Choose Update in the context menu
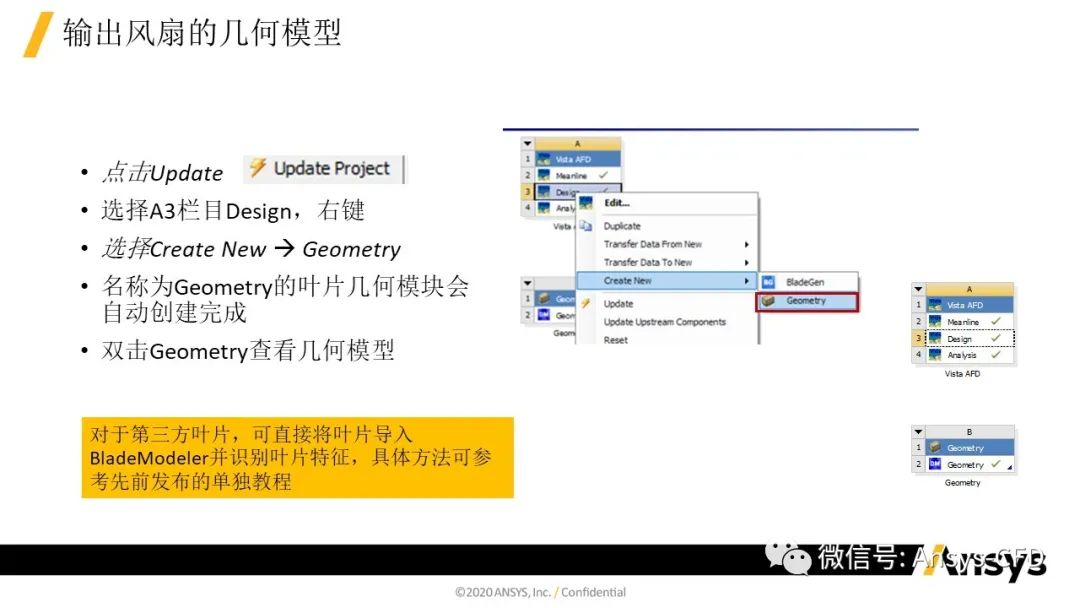Viewport: 1080px width, 608px height. click(619, 304)
